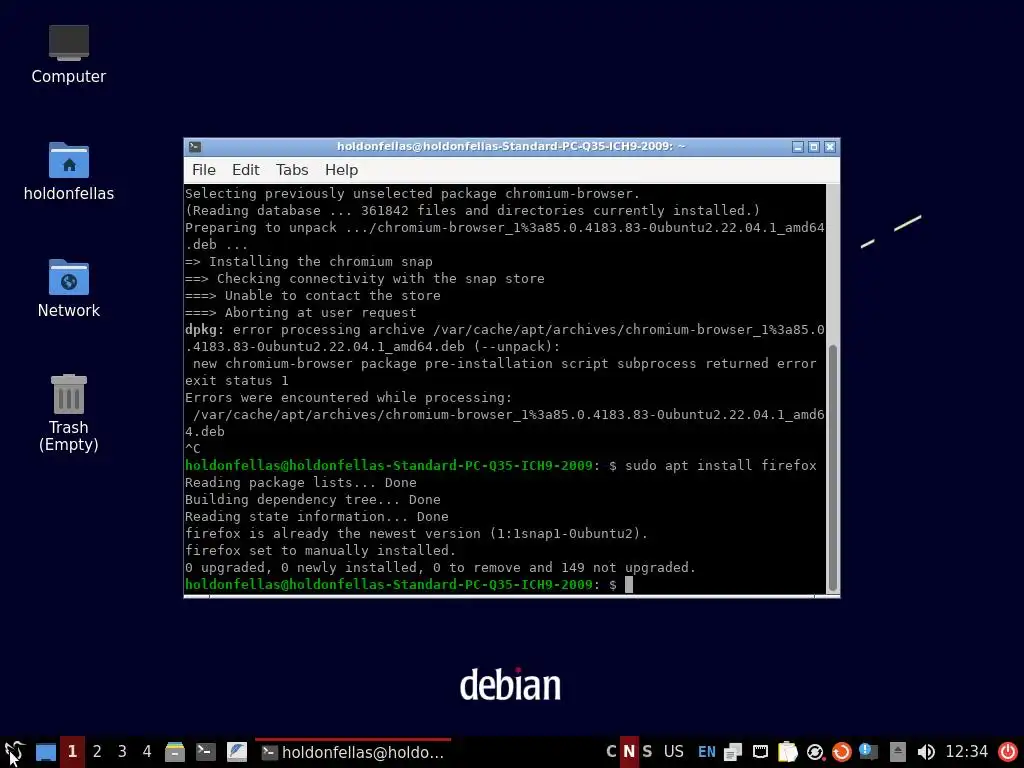Launch the terminal from the quick launch
The image size is (1024, 768).
coord(206,752)
